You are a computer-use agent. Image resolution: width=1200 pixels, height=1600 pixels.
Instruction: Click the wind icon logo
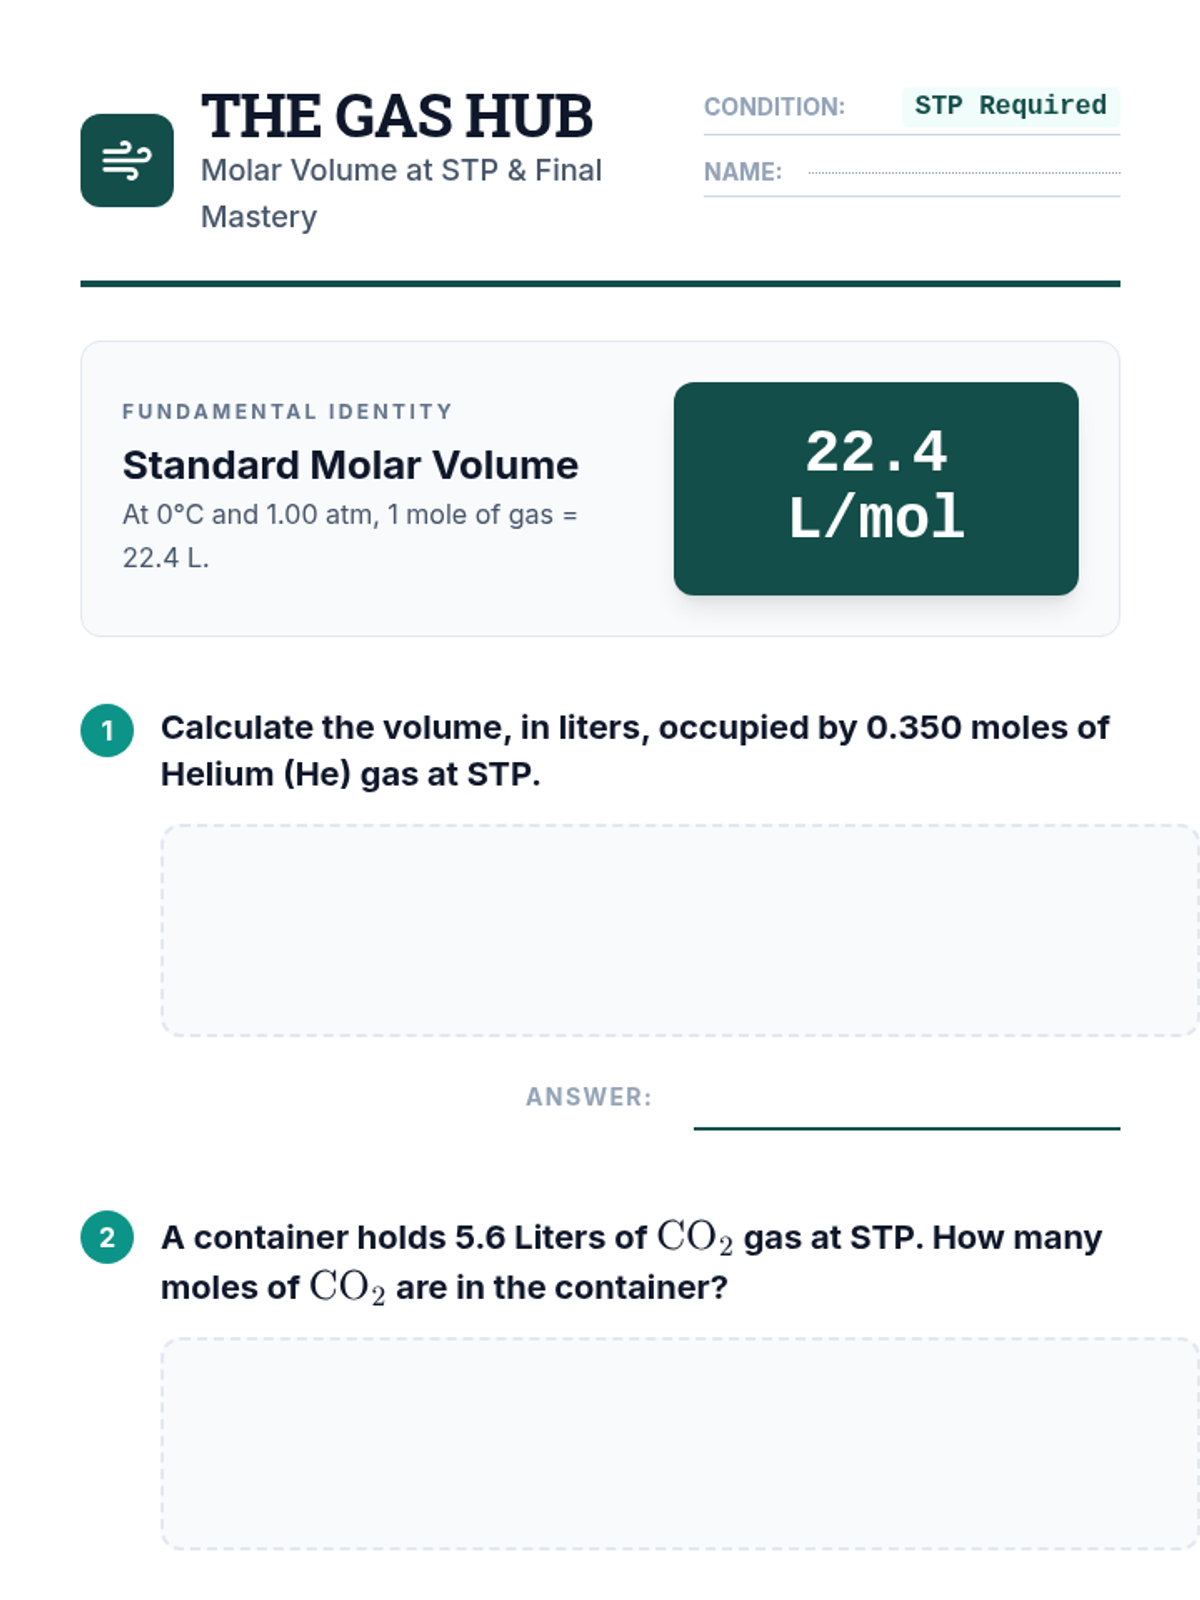[127, 160]
